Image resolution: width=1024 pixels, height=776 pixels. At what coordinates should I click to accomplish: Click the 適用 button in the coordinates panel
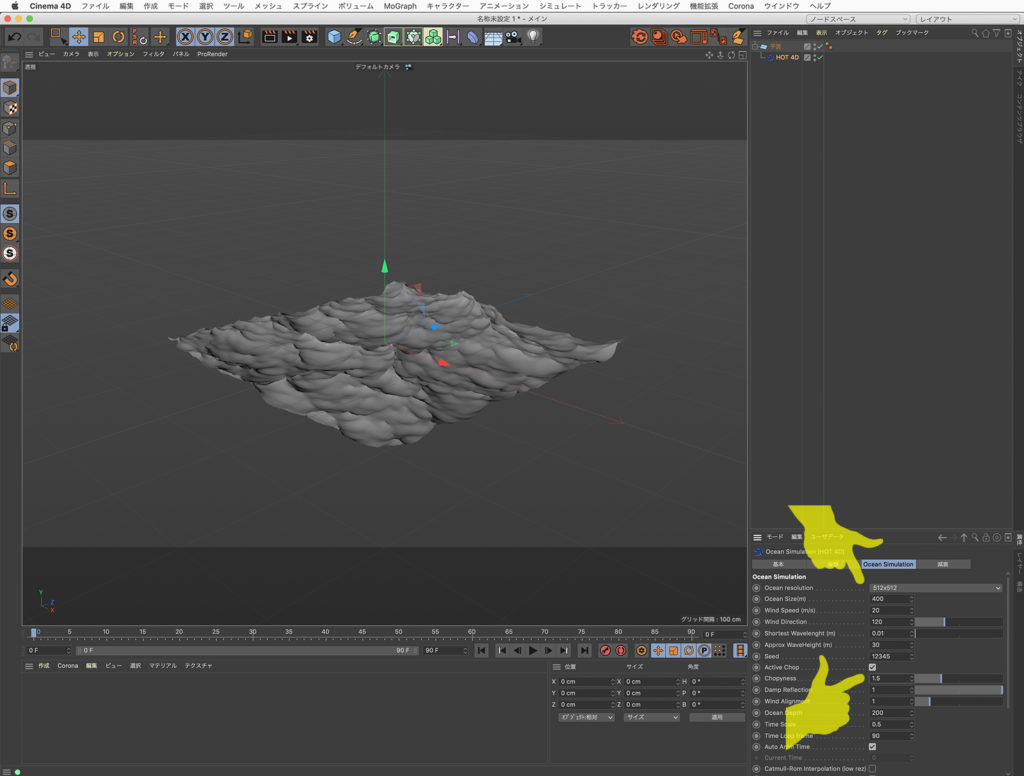click(x=716, y=717)
